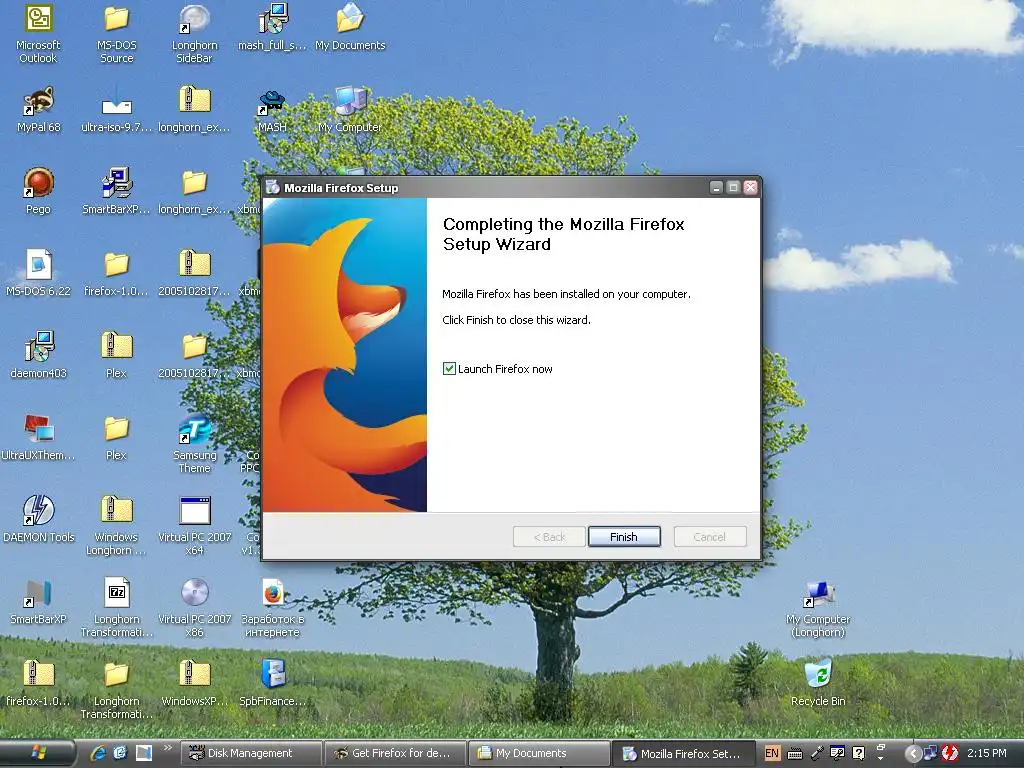Select MyPal 68 raccoon icon
1024x768 pixels.
tap(38, 101)
